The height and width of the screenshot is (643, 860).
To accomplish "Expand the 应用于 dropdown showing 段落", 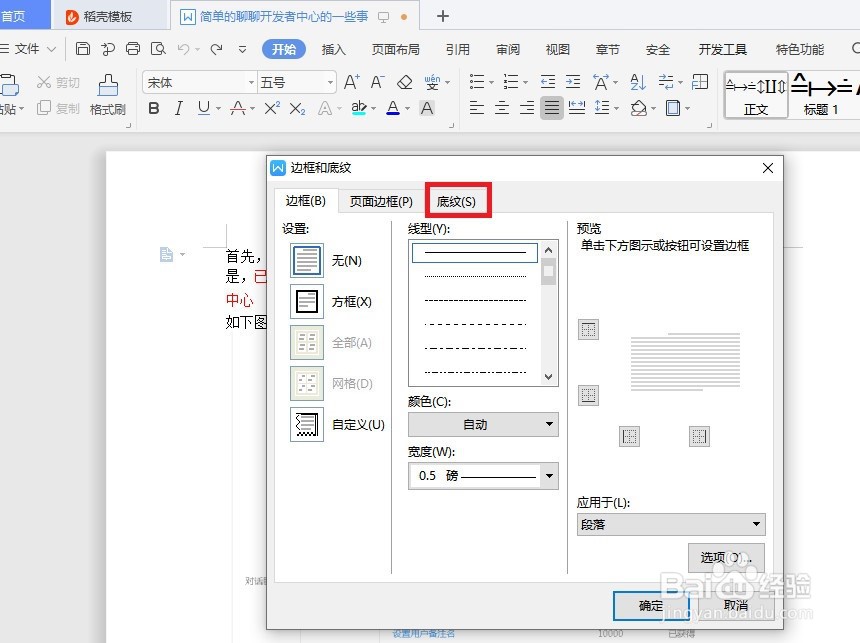I will [670, 524].
